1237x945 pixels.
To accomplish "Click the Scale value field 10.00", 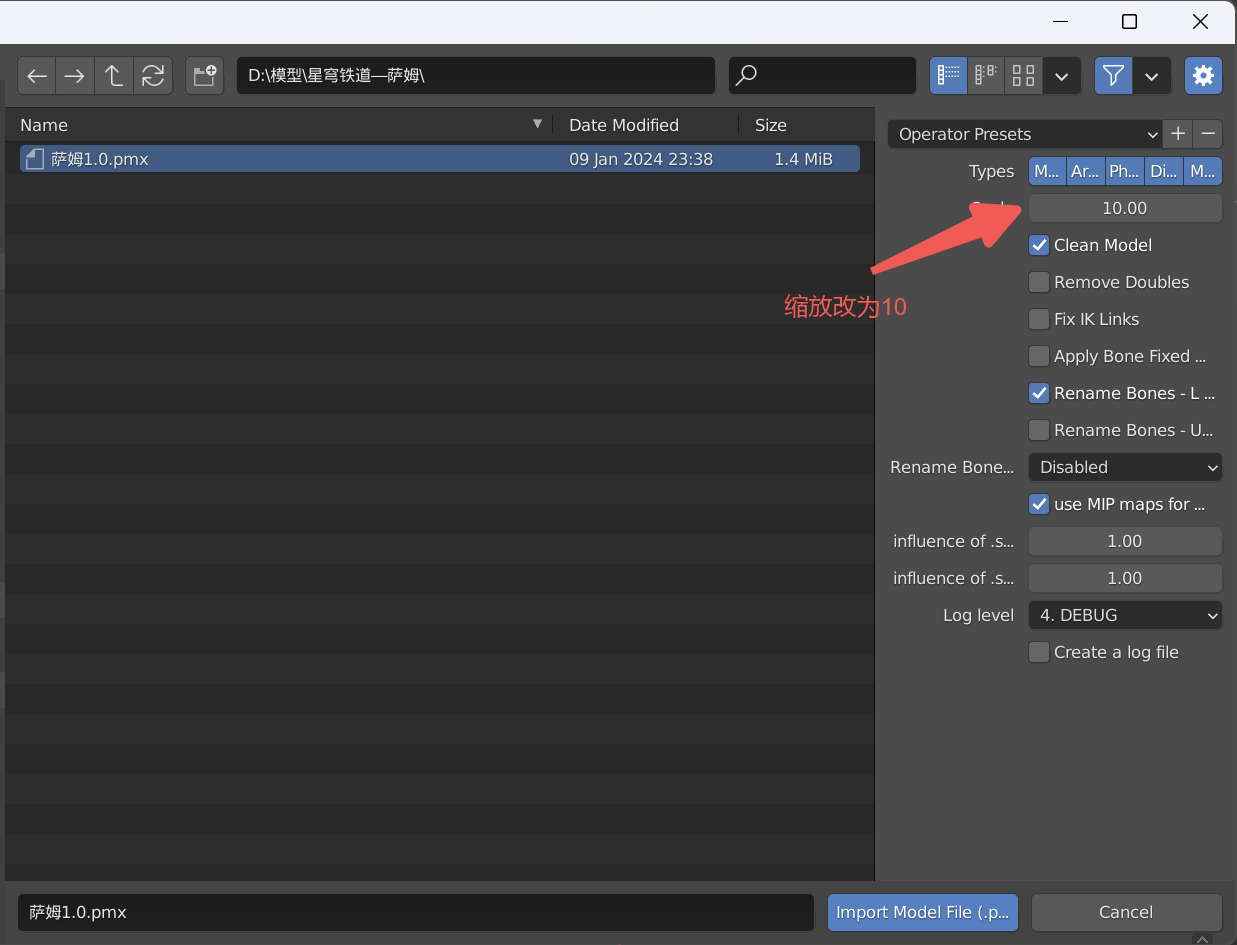I will click(x=1125, y=208).
